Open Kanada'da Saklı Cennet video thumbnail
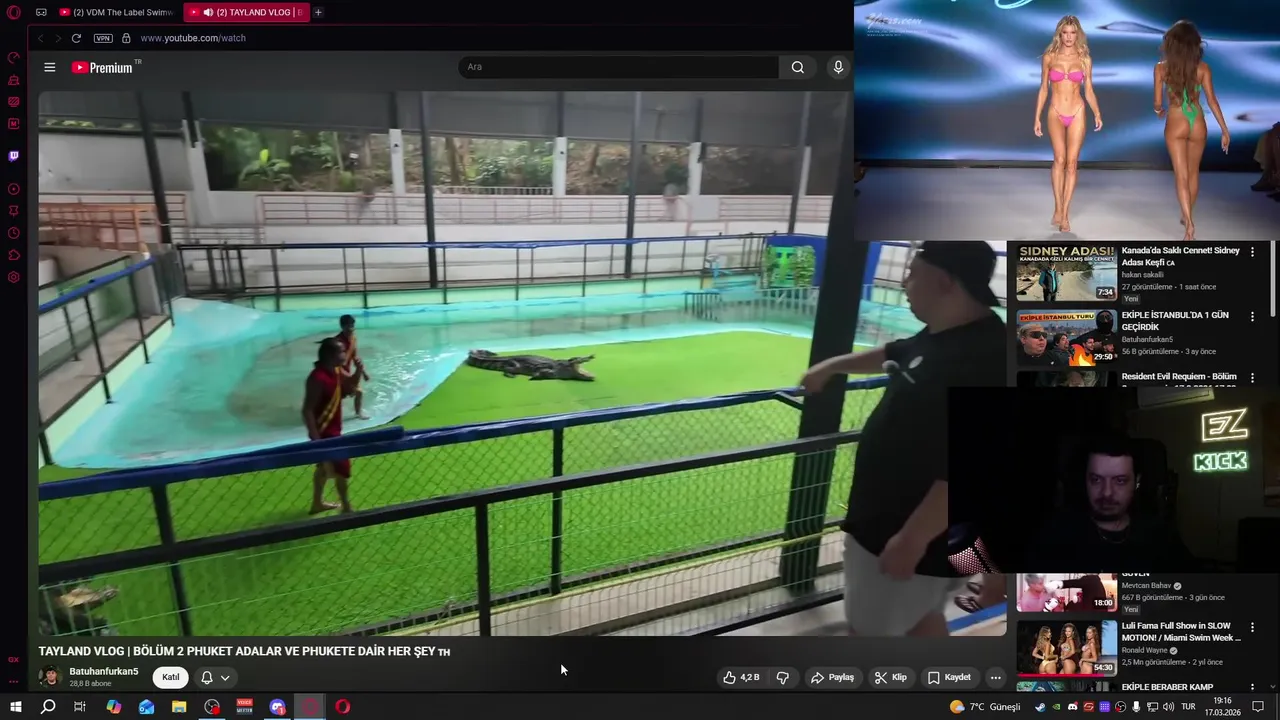The image size is (1280, 720). tap(1066, 272)
